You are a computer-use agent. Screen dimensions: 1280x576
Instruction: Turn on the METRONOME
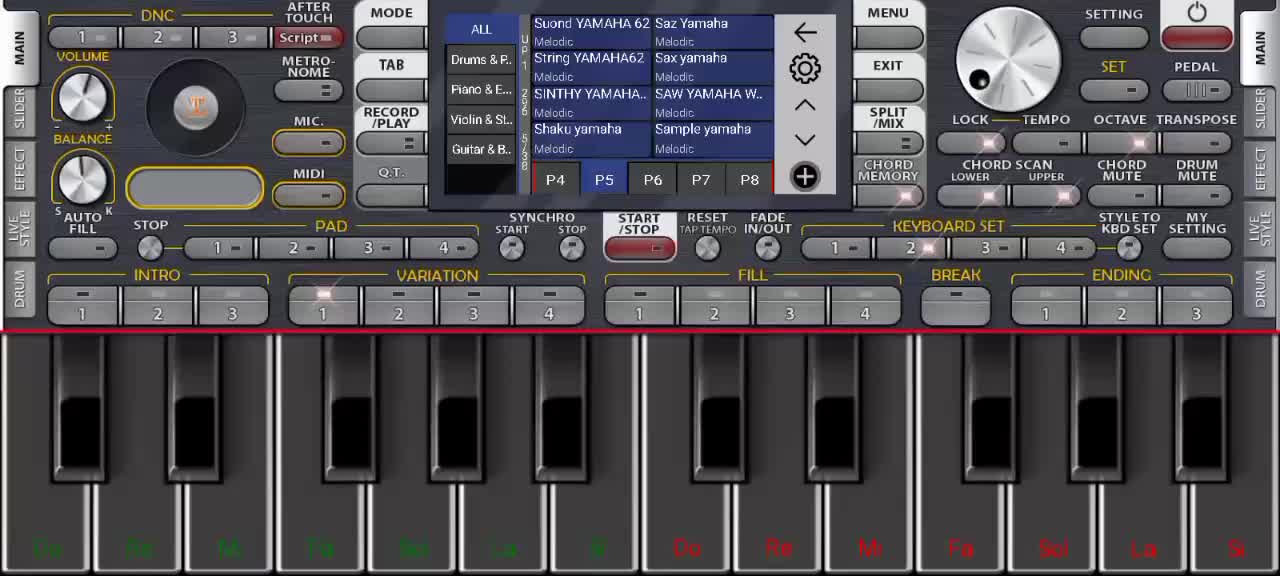tap(308, 90)
